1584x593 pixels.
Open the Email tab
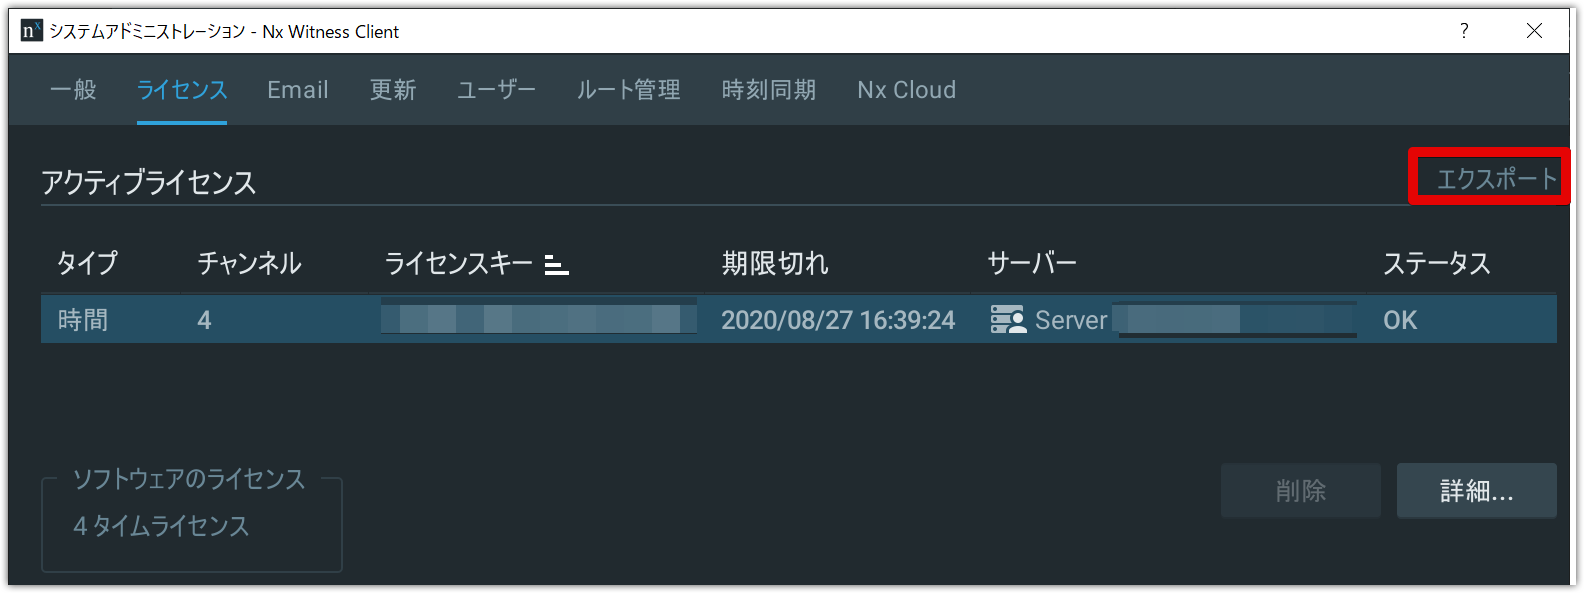tap(298, 90)
